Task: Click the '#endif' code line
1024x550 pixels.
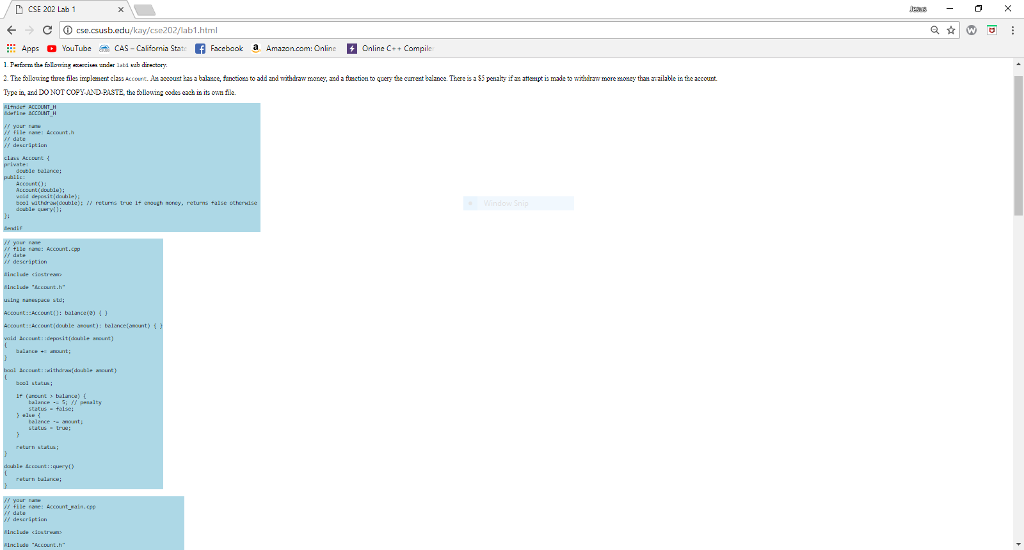Action: [13, 229]
